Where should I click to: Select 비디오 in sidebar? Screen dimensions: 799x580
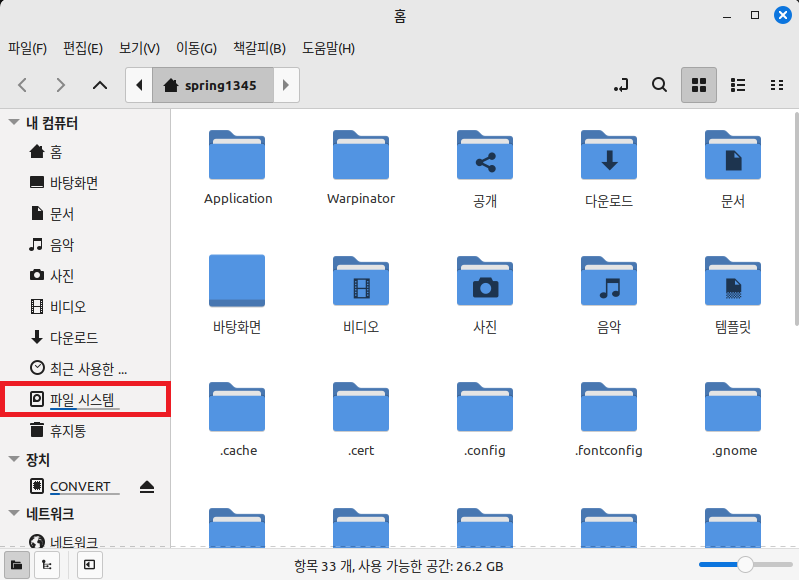(85, 307)
